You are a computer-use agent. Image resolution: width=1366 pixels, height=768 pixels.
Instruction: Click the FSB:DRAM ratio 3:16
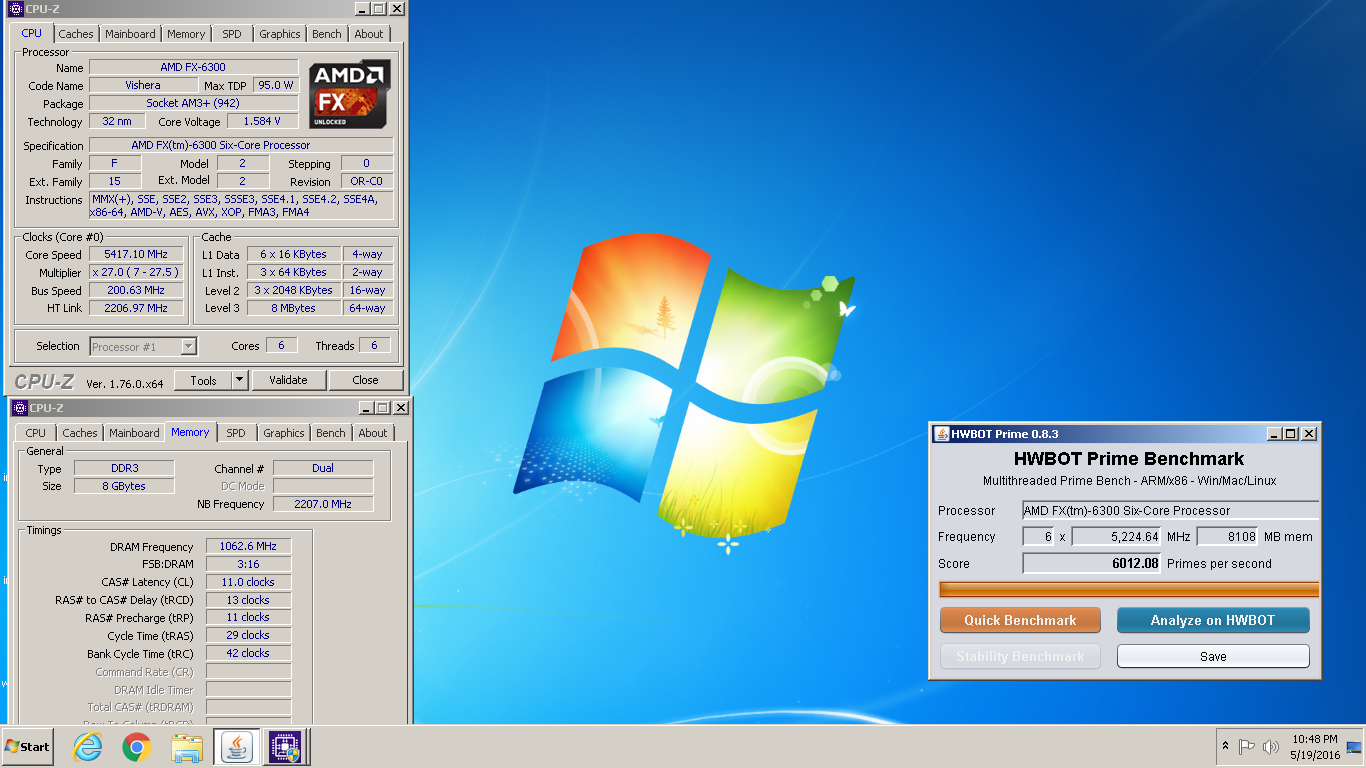click(249, 565)
